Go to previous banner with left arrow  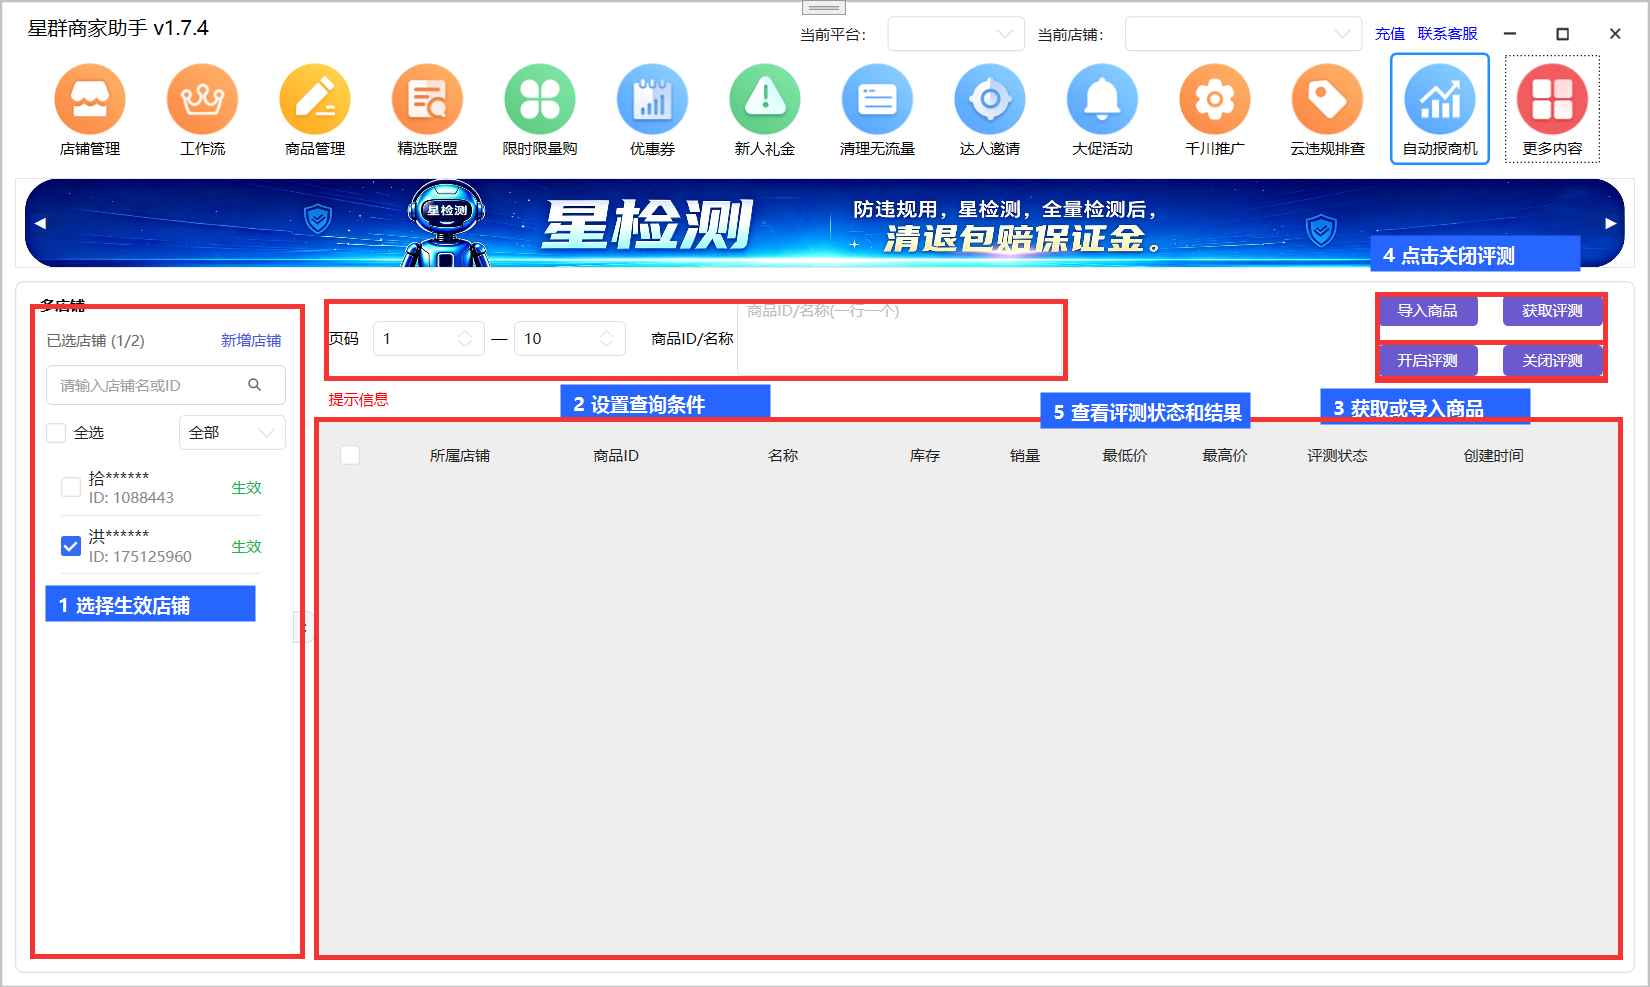40,223
